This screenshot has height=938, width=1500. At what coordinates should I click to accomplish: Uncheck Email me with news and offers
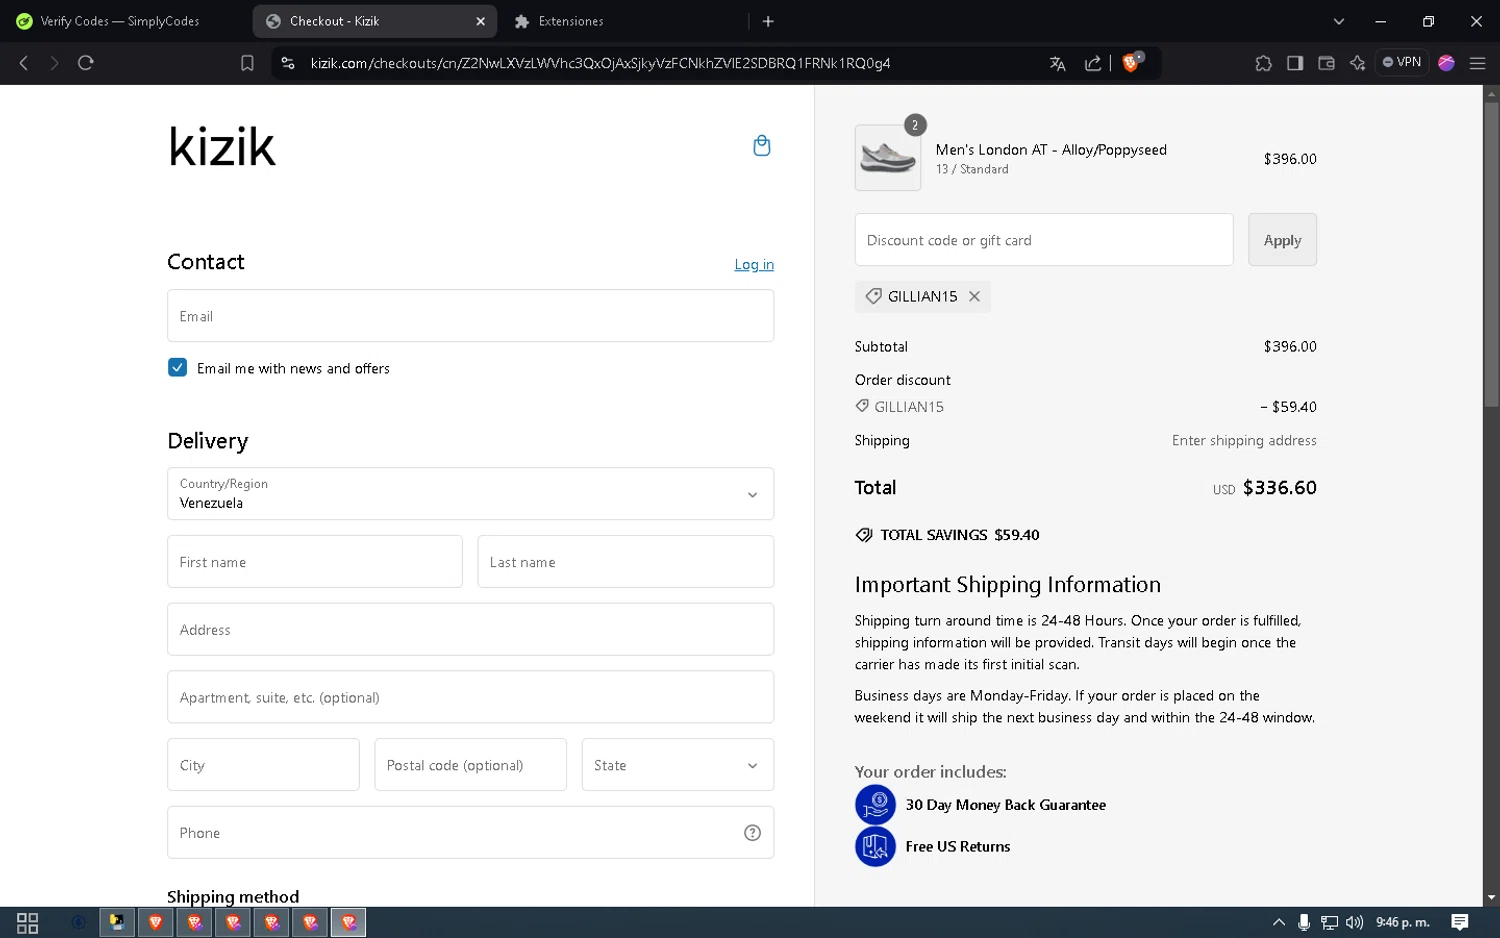[x=177, y=367]
